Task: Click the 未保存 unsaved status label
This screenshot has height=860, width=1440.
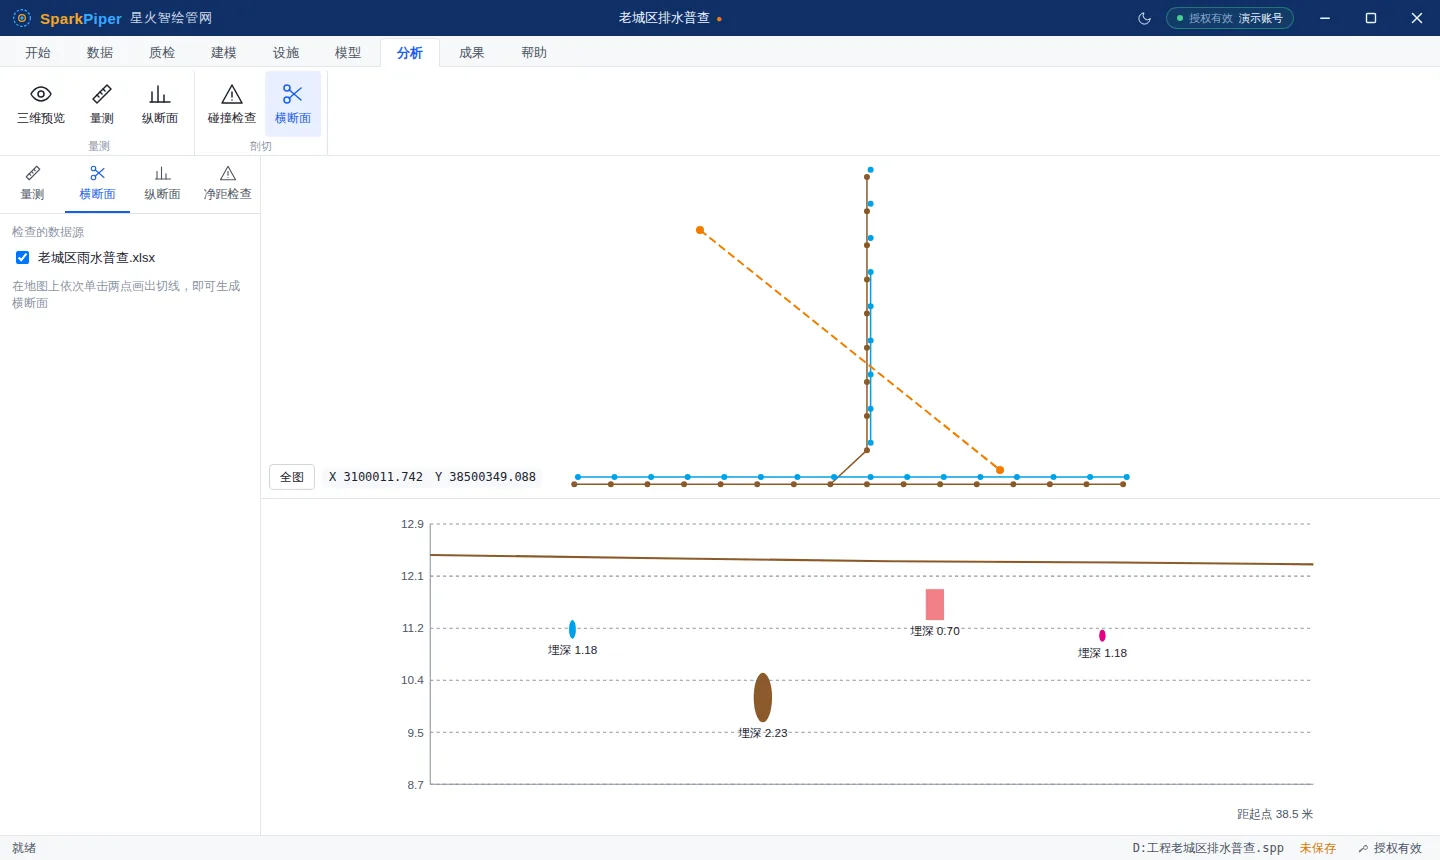Action: tap(1318, 848)
